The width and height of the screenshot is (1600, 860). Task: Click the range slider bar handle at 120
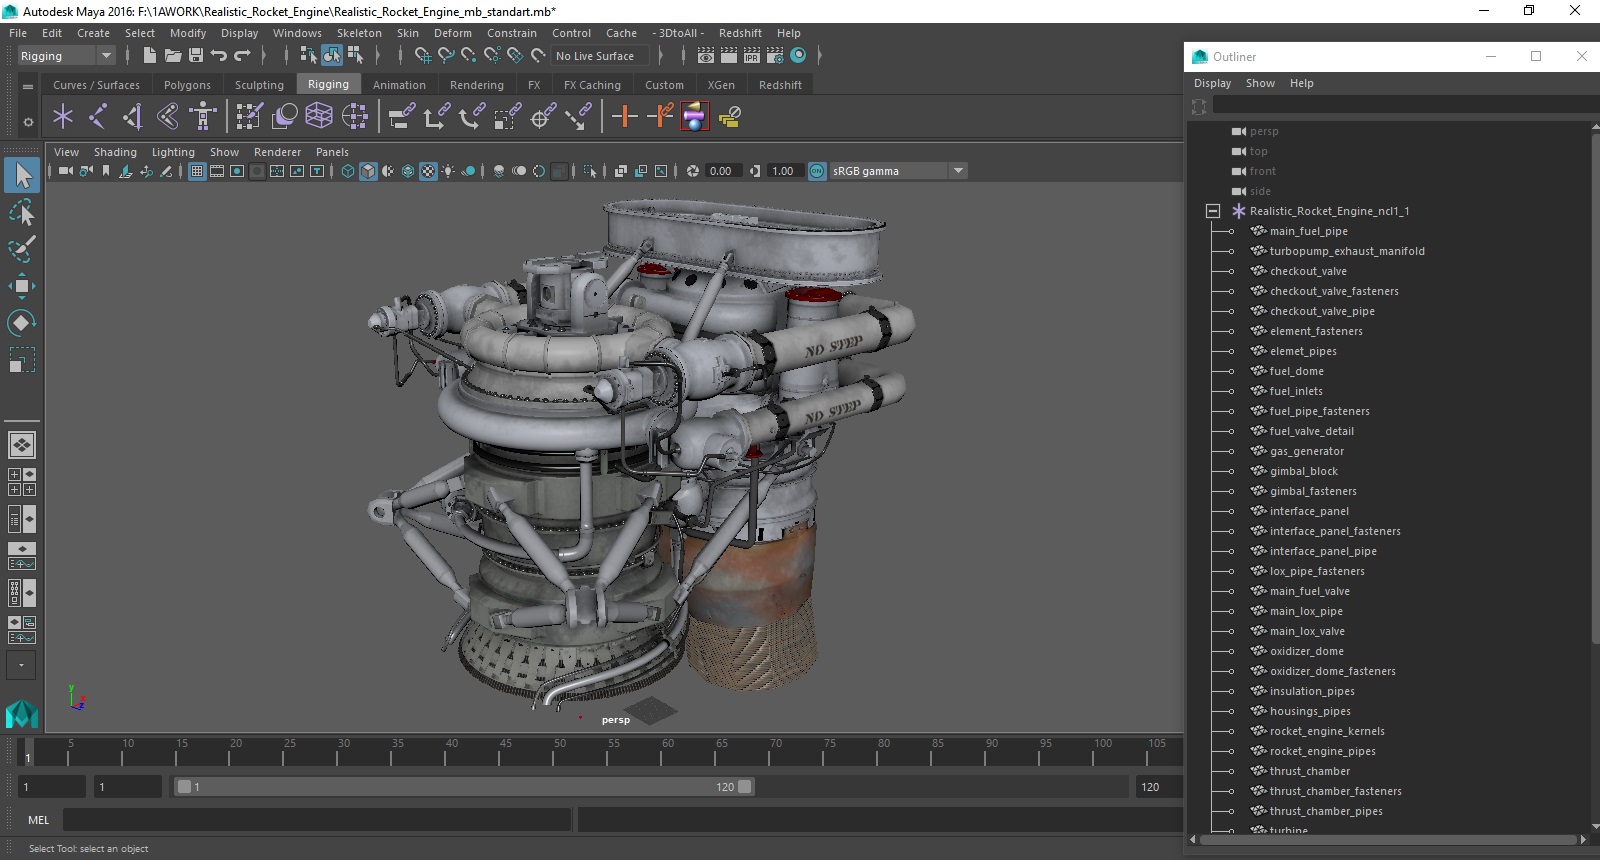point(745,787)
